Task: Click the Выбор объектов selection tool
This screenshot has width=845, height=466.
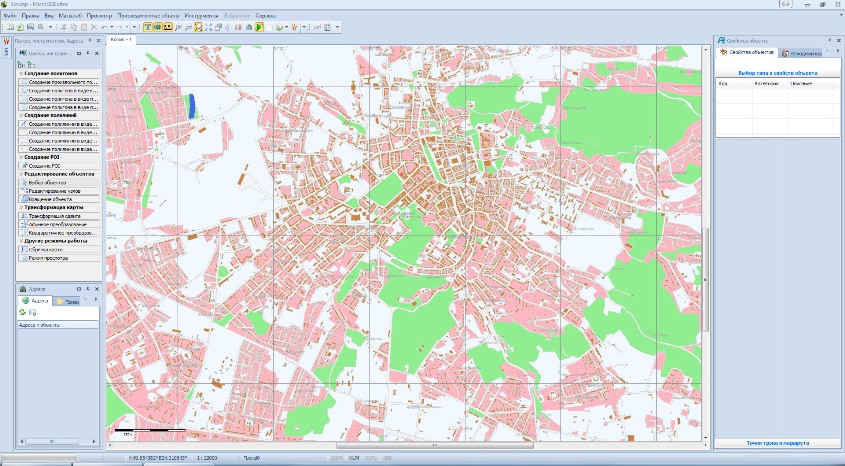Action: pos(46,183)
